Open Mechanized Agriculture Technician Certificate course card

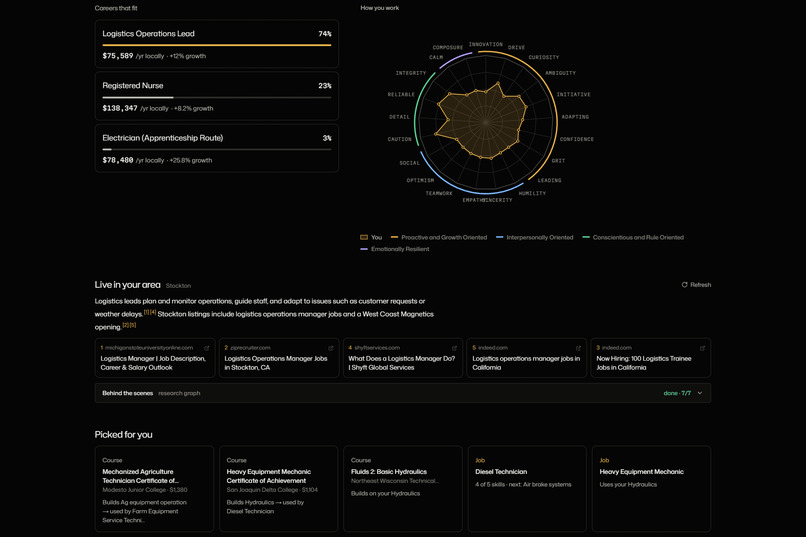(154, 489)
